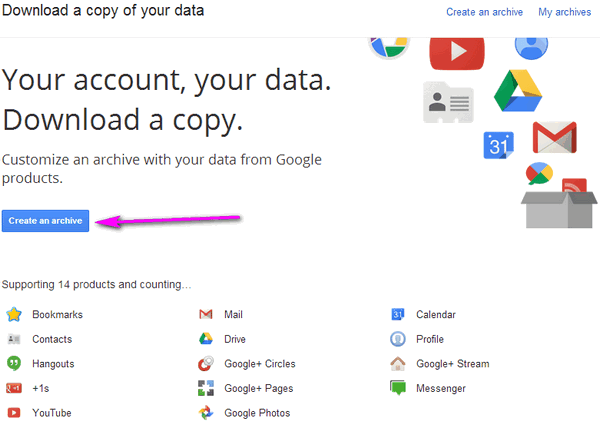Click the Google+ Circles label
600x435 pixels.
coord(260,363)
